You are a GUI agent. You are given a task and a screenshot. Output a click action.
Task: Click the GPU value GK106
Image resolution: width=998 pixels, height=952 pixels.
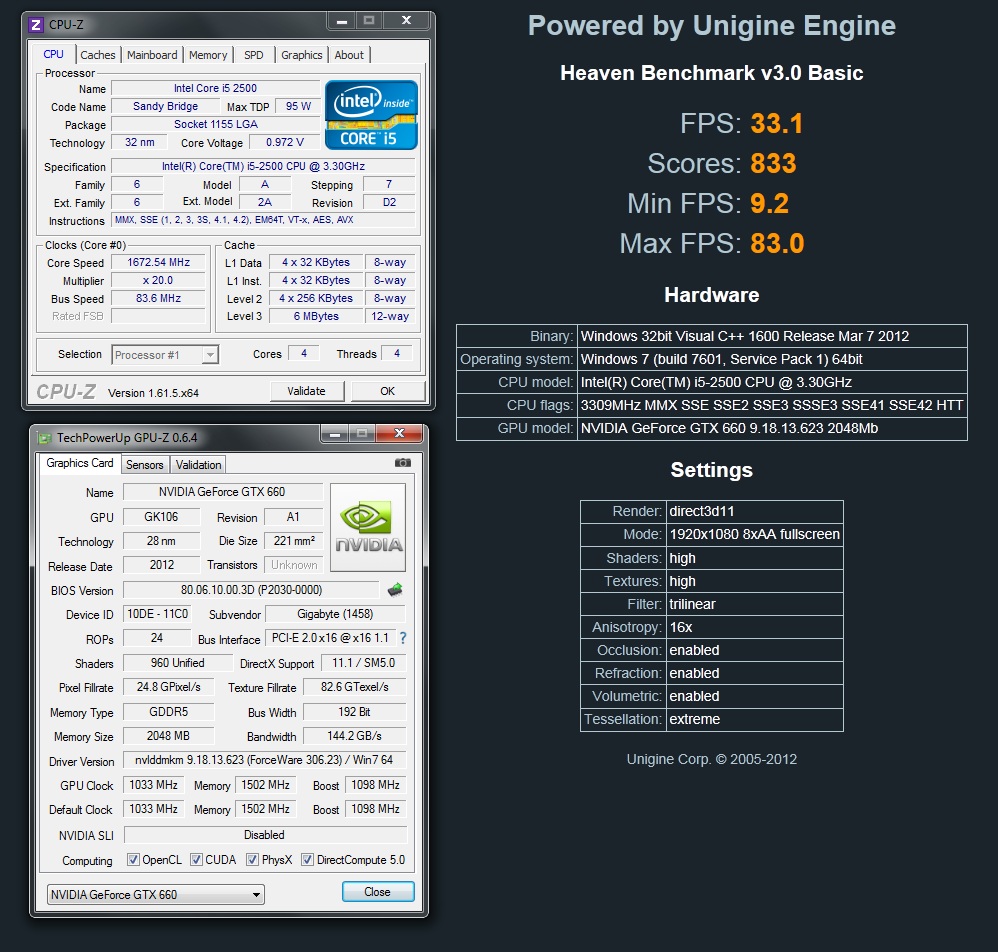161,517
